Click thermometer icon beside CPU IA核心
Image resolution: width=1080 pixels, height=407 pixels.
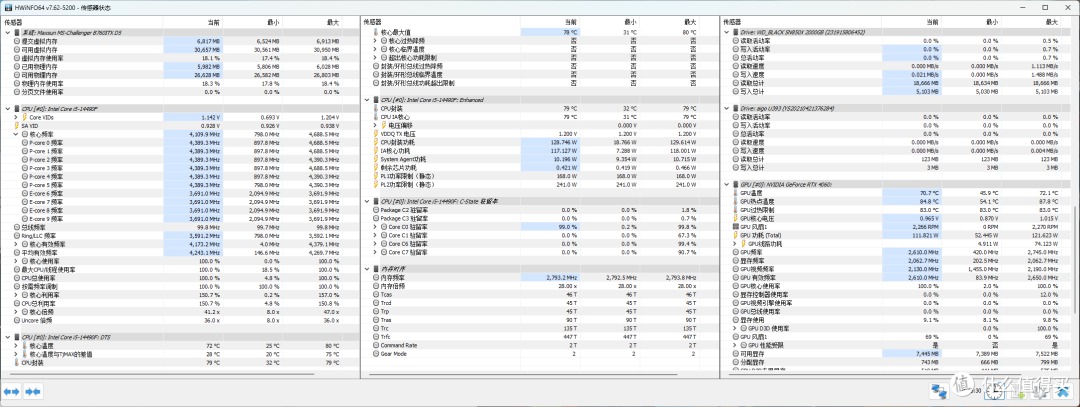tap(375, 116)
